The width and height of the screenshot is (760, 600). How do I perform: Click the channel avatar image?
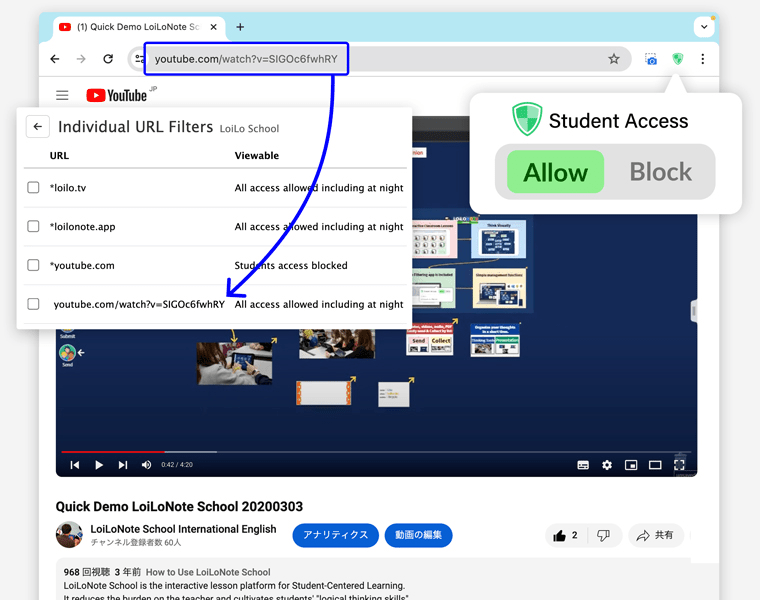[69, 535]
